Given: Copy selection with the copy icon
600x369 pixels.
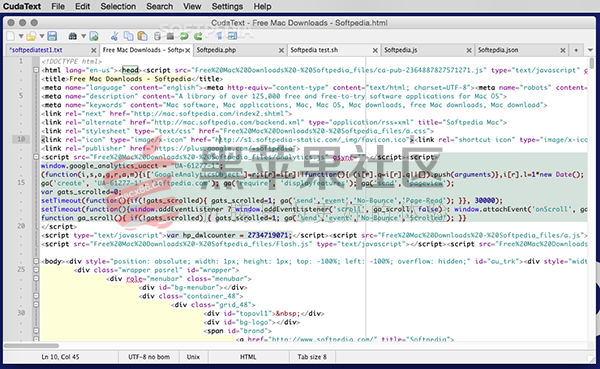Looking at the screenshot, I should point(129,36).
